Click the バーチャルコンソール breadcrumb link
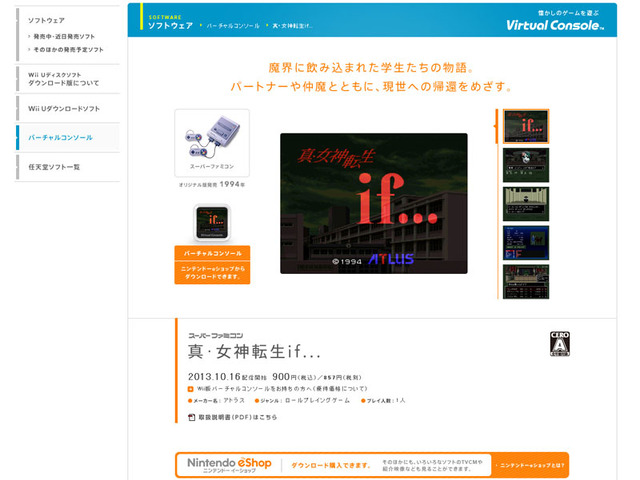 [233, 24]
